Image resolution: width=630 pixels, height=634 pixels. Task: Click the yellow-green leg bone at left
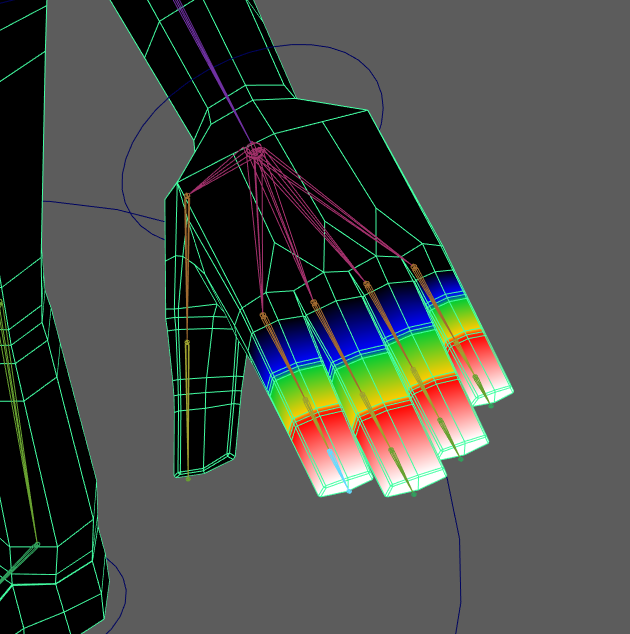(18, 420)
